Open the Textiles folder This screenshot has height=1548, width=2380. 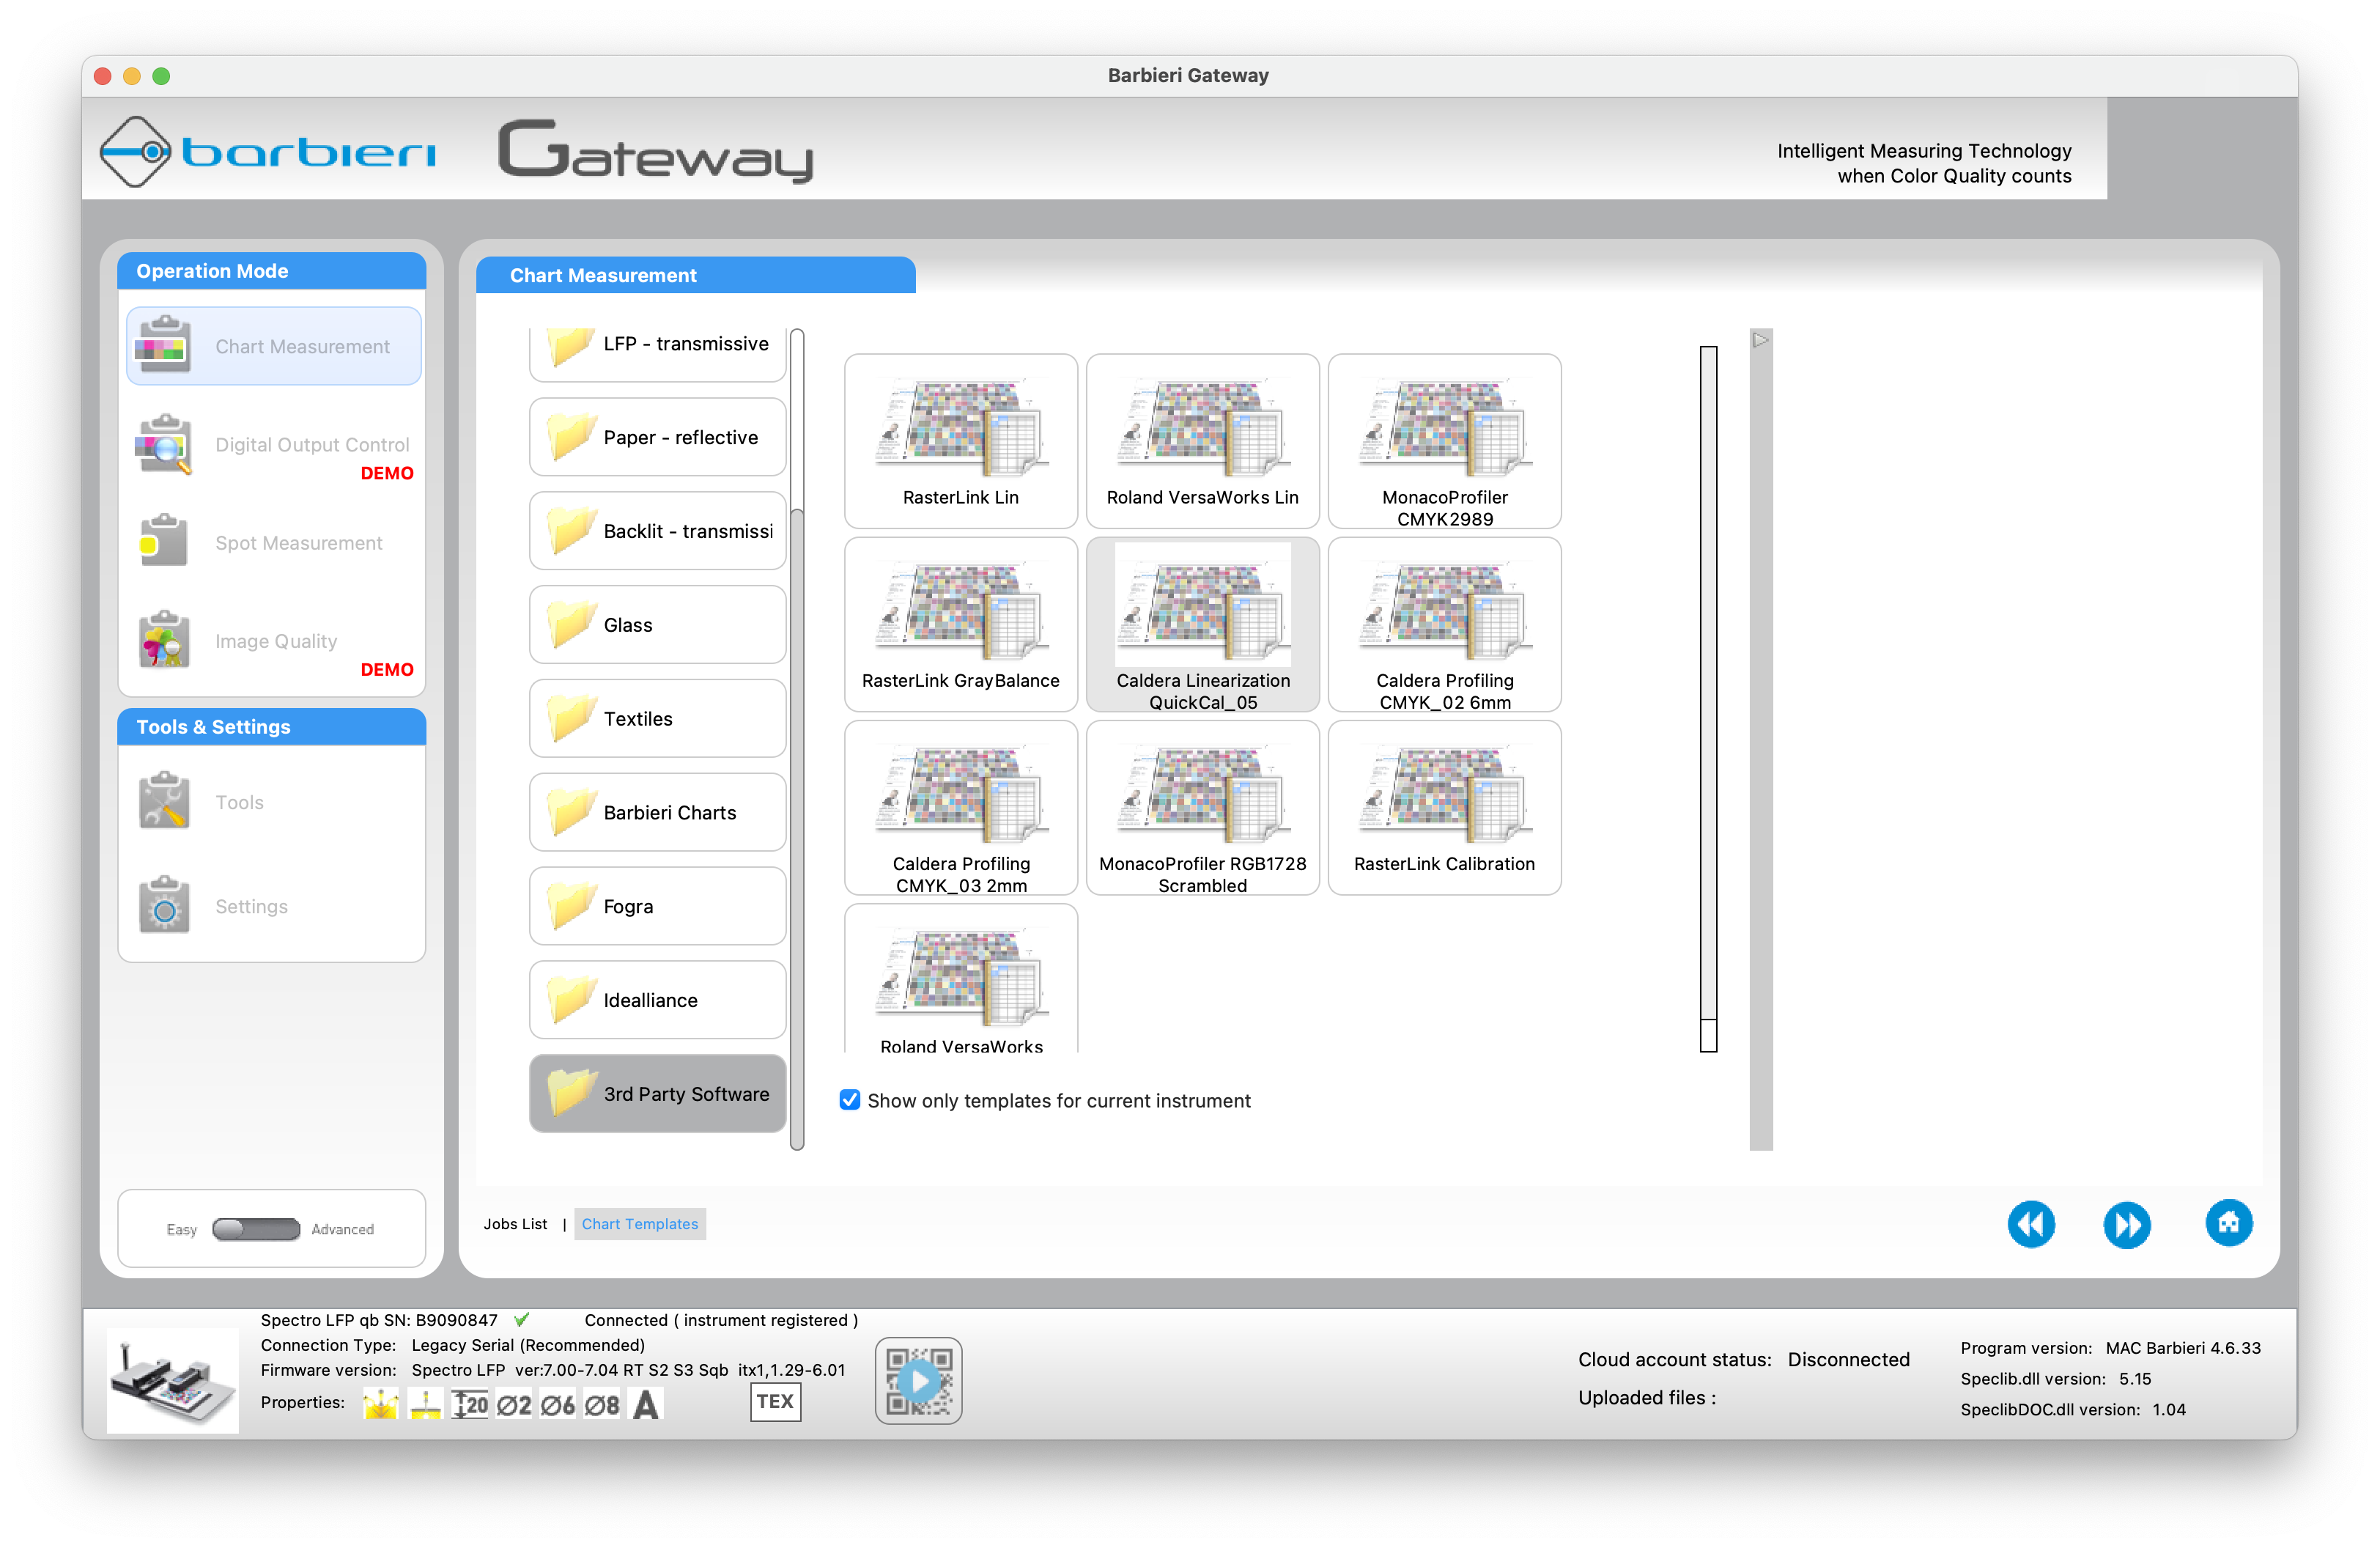click(x=657, y=718)
